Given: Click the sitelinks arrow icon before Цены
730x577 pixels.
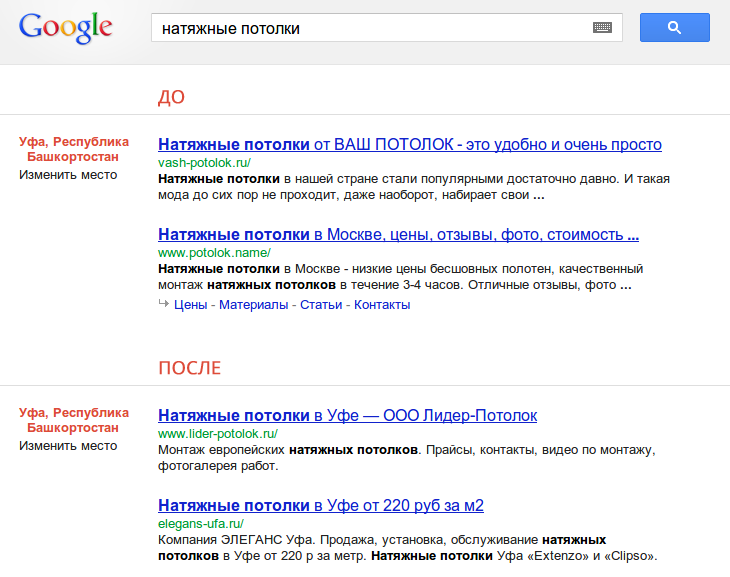Looking at the screenshot, I should point(163,304).
